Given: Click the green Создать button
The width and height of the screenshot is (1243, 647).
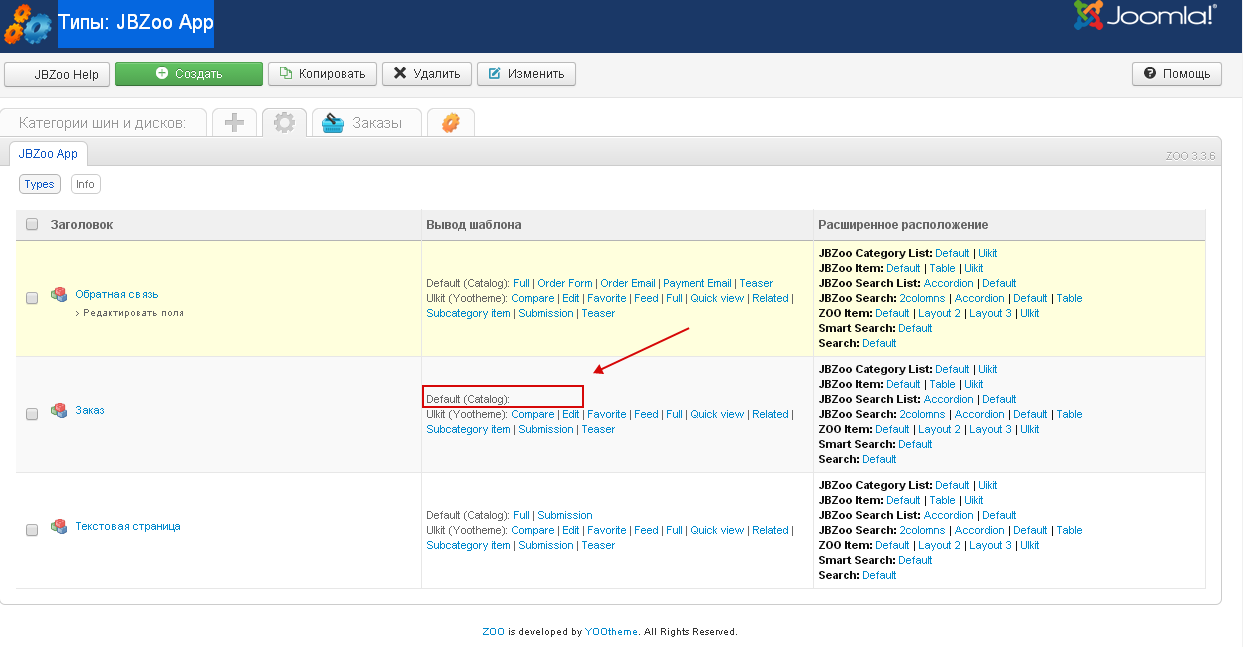Looking at the screenshot, I should (189, 74).
